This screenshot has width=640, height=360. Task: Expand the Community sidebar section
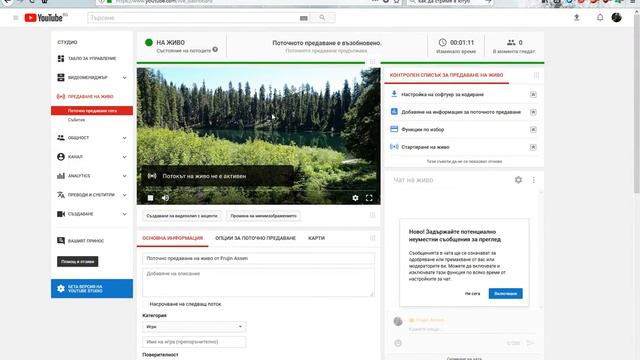pos(124,138)
